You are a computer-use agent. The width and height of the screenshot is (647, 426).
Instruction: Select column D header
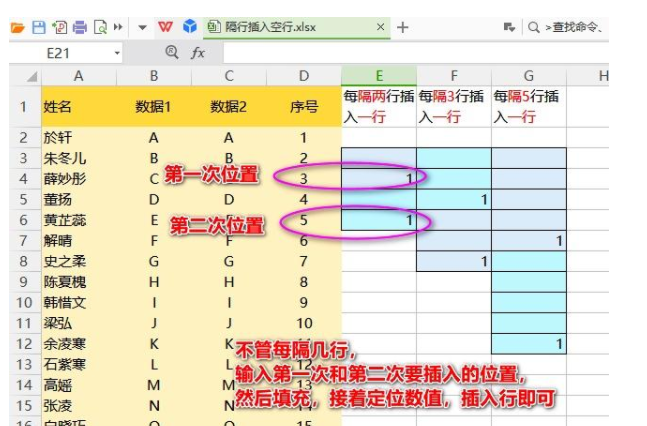pyautogui.click(x=304, y=76)
